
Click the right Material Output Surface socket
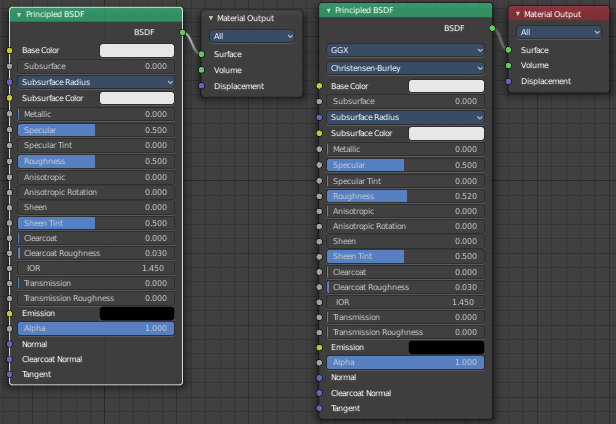click(509, 50)
